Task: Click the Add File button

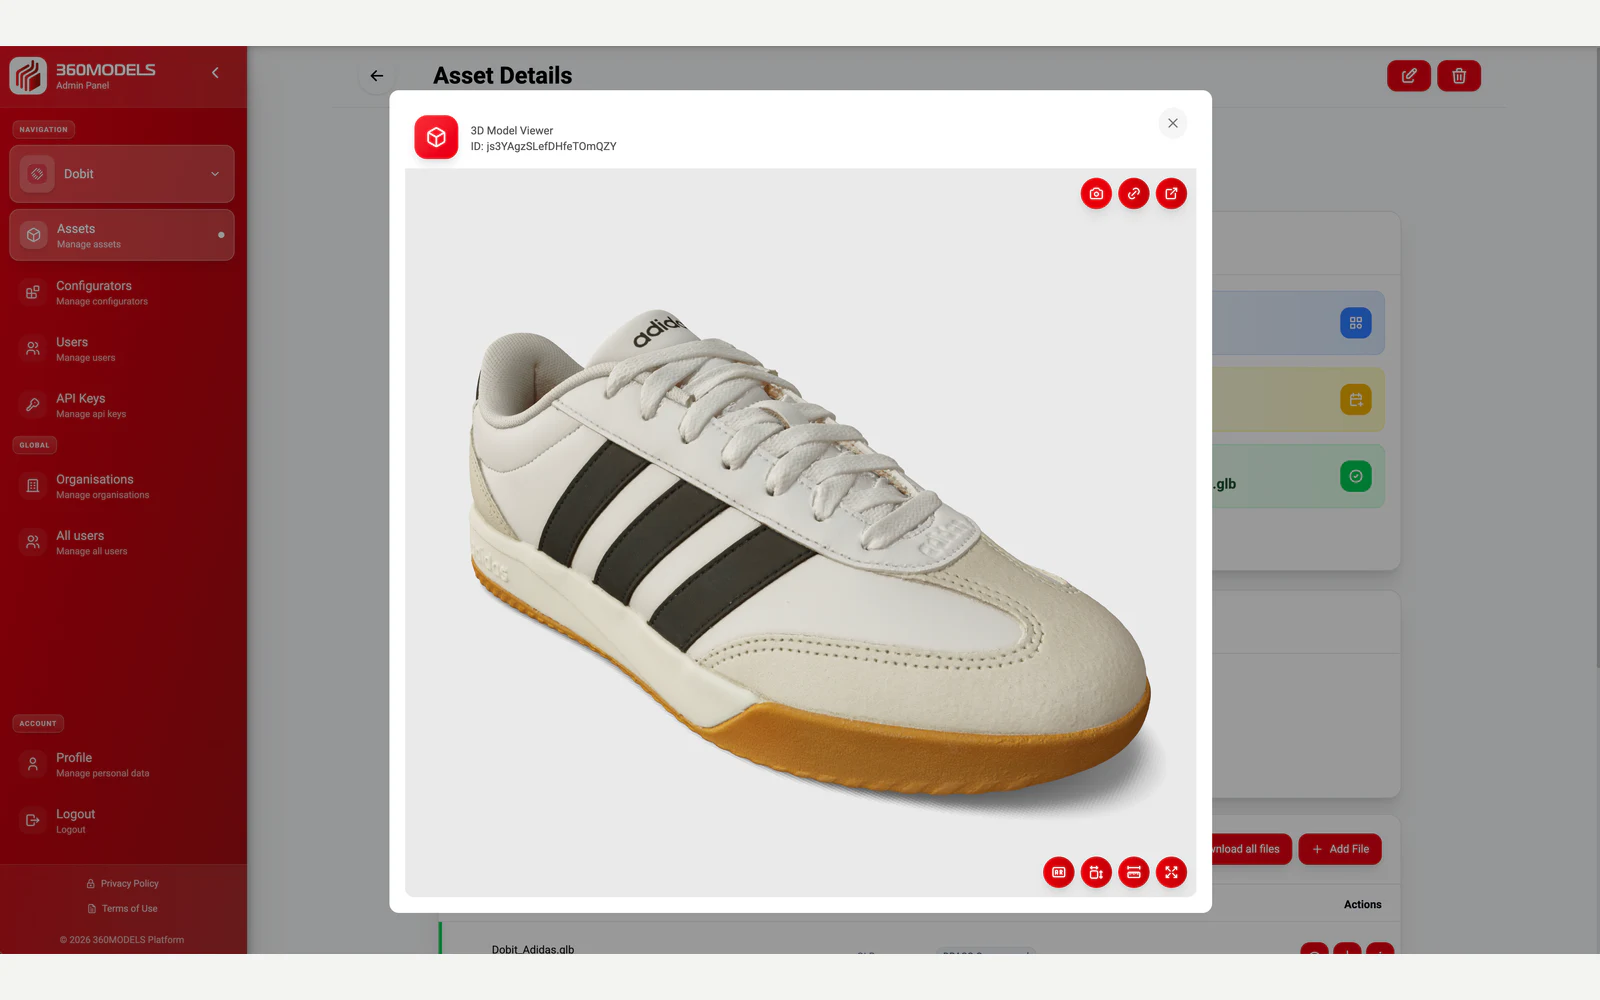Action: click(1340, 849)
